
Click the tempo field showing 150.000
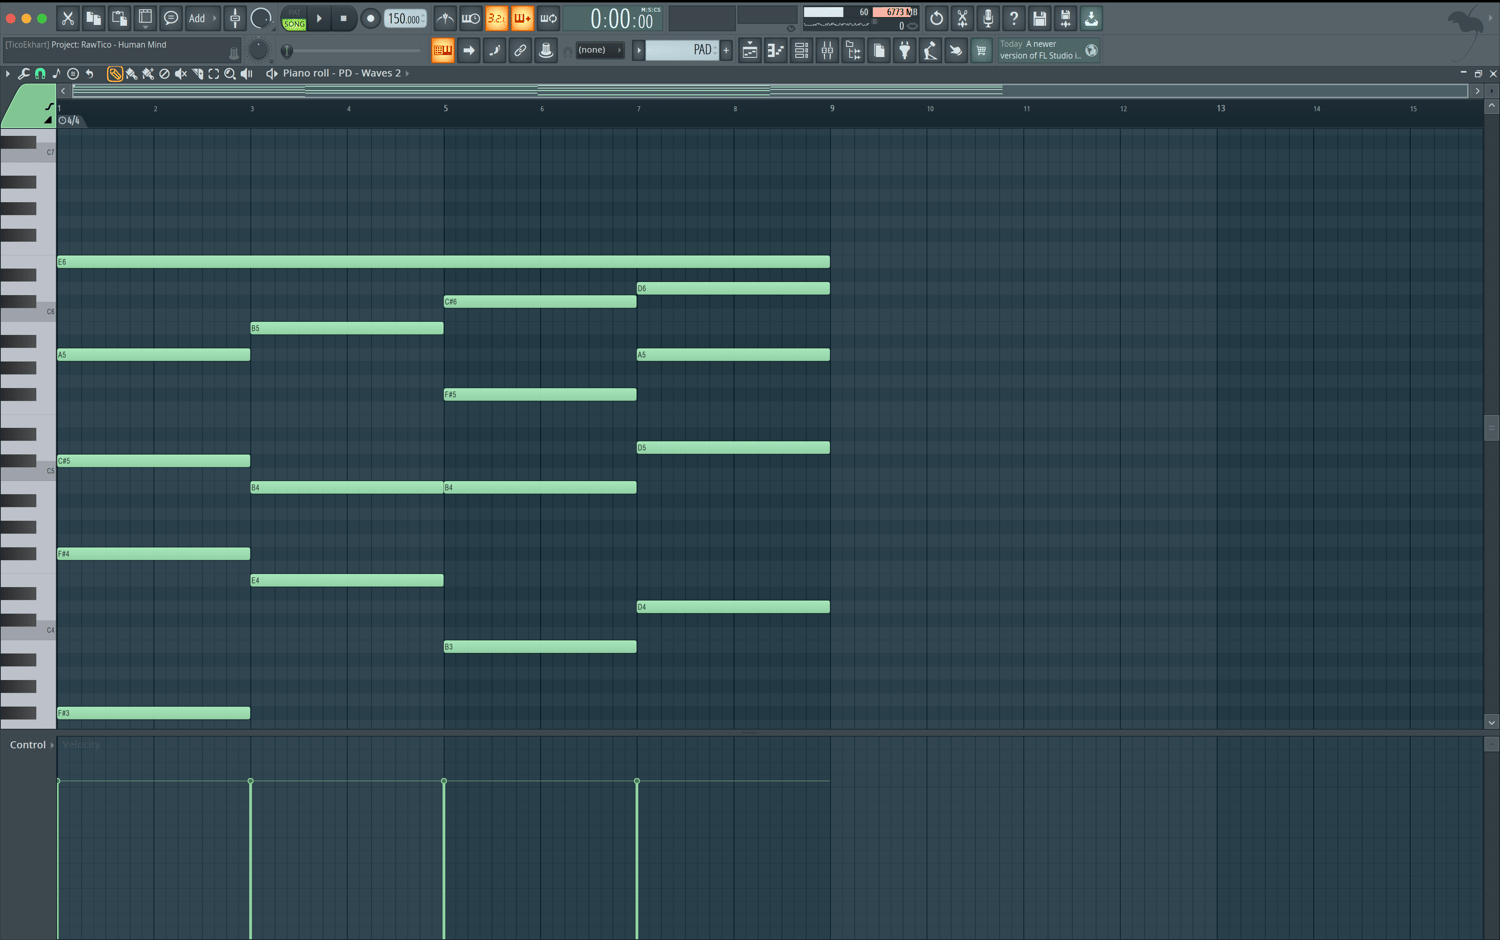click(405, 19)
